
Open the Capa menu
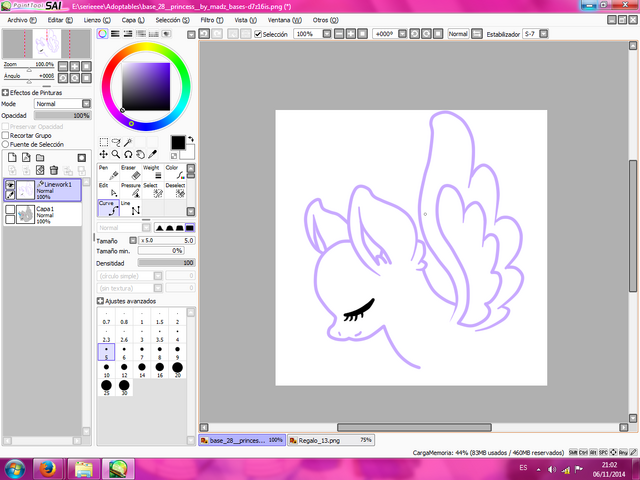pos(133,20)
